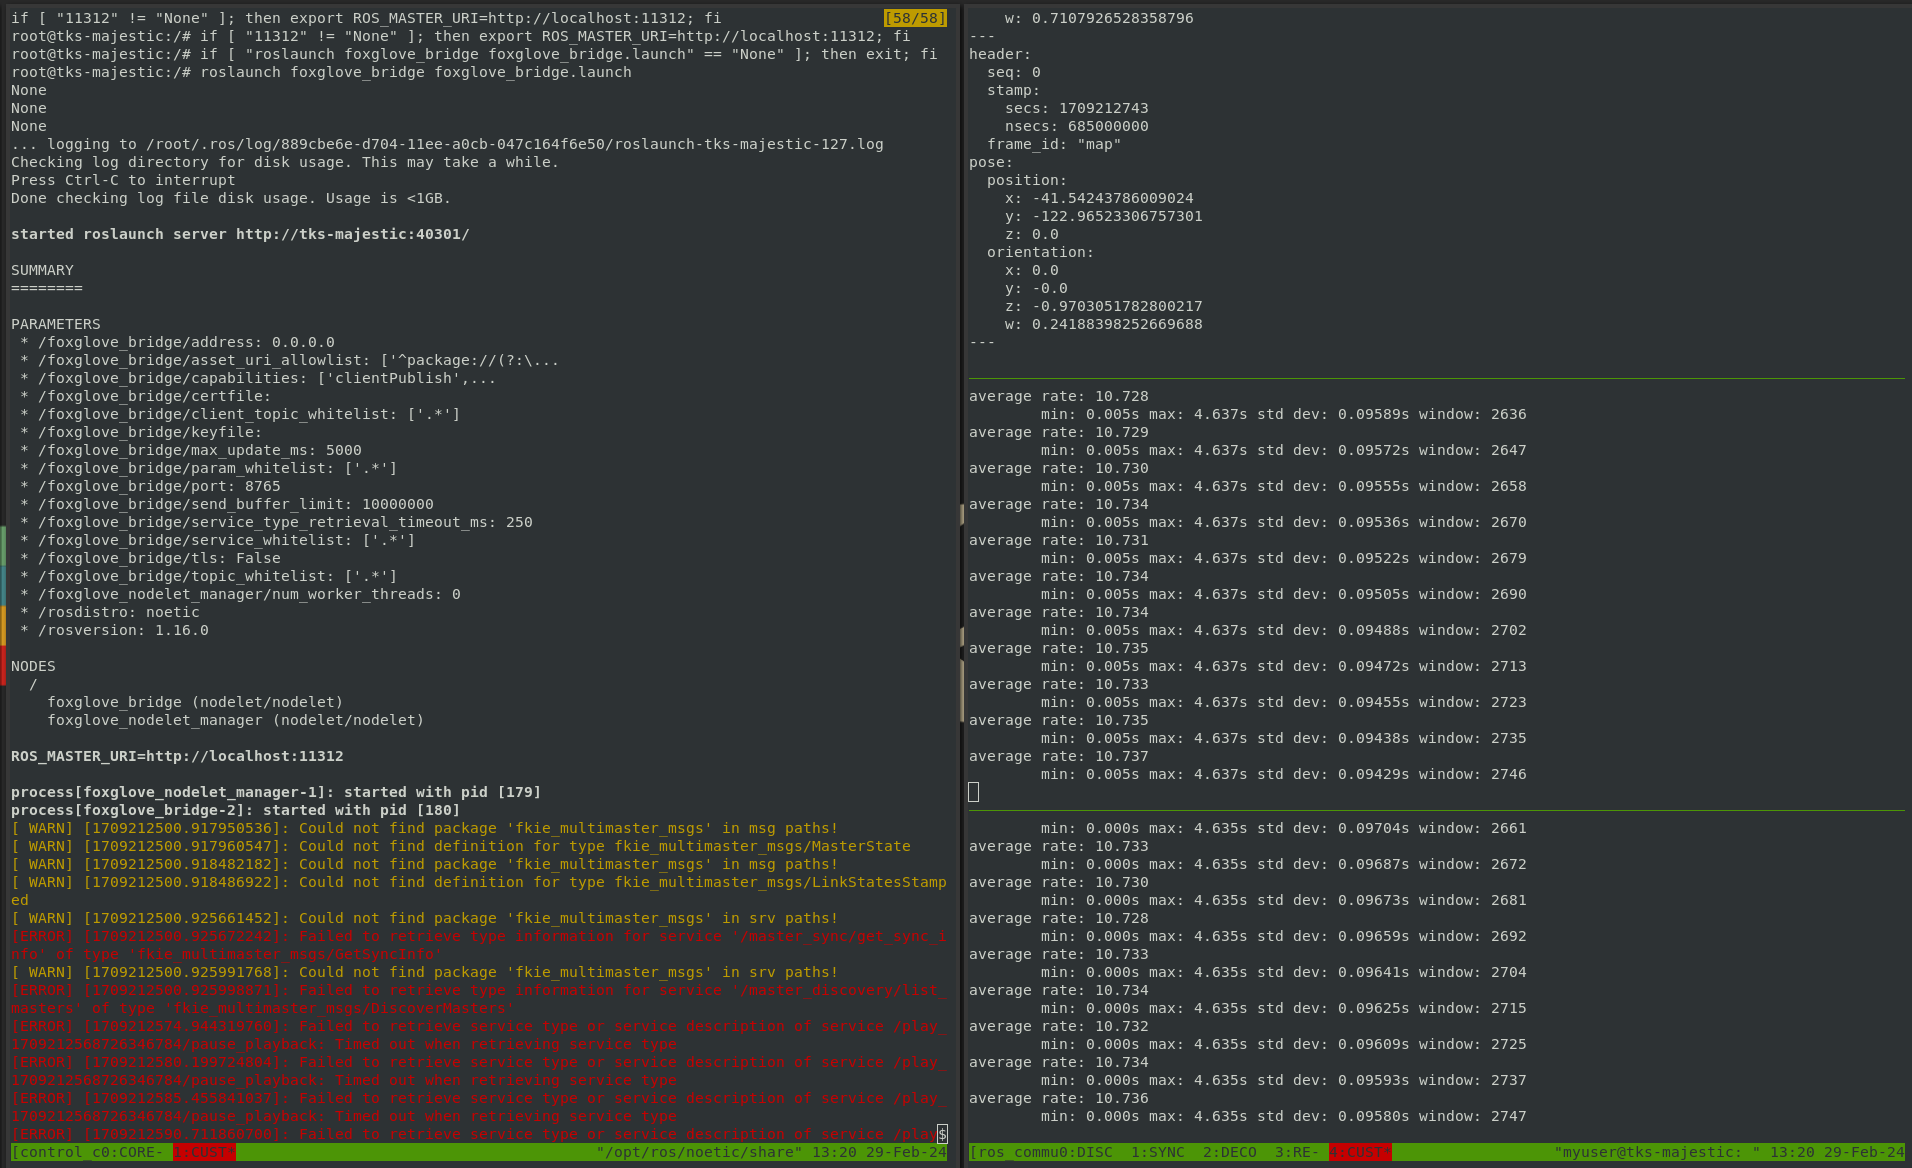The height and width of the screenshot is (1168, 1912).
Task: Click the process started with pid [179] line
Action: point(276,792)
